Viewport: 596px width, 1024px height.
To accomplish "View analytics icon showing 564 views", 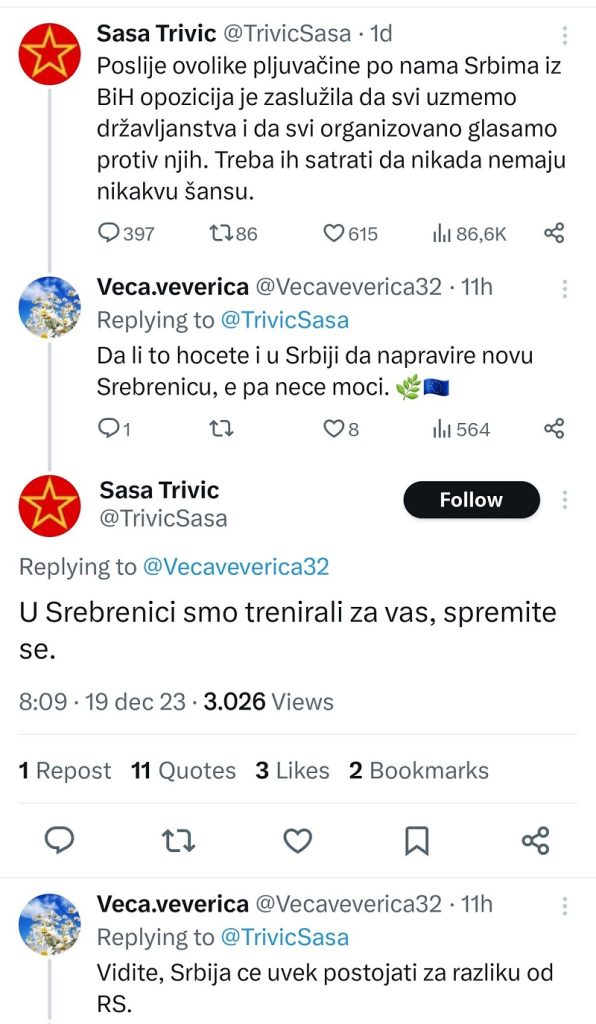I will tap(460, 429).
